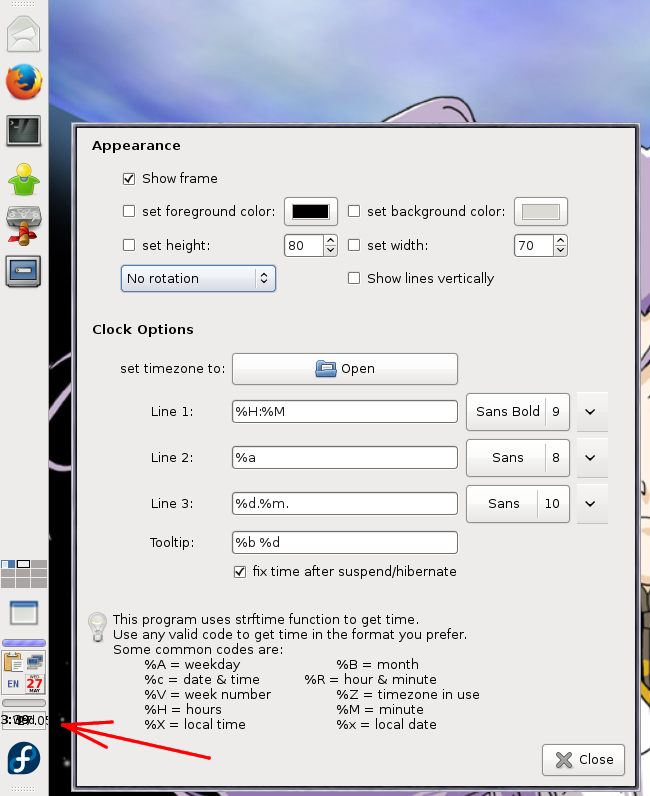The image size is (650, 796).
Task: Toggle fix time after suspend/hibernate
Action: coord(240,572)
